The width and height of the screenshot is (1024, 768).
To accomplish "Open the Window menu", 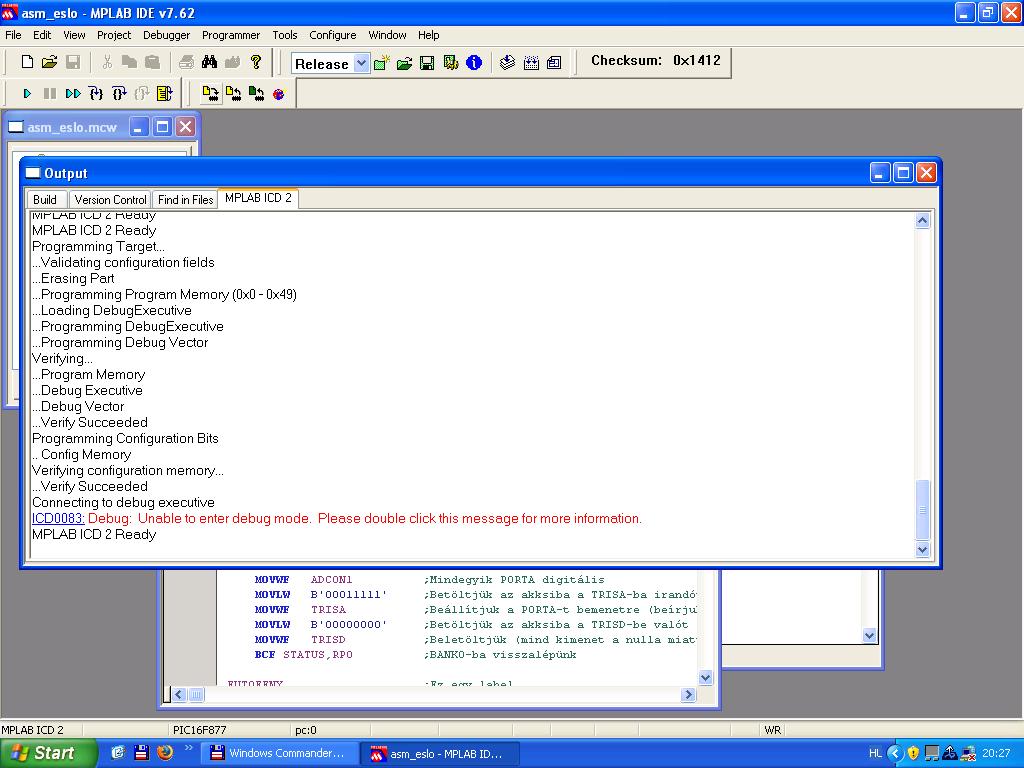I will (x=387, y=35).
